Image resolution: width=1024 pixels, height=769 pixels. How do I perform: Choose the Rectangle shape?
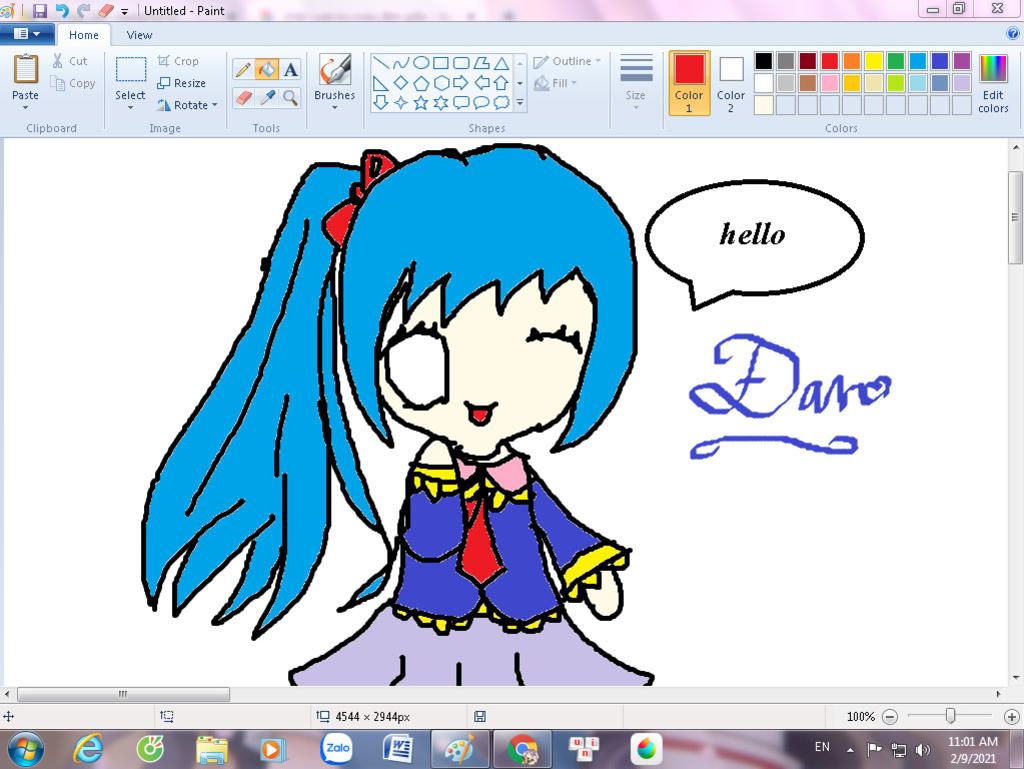point(441,63)
